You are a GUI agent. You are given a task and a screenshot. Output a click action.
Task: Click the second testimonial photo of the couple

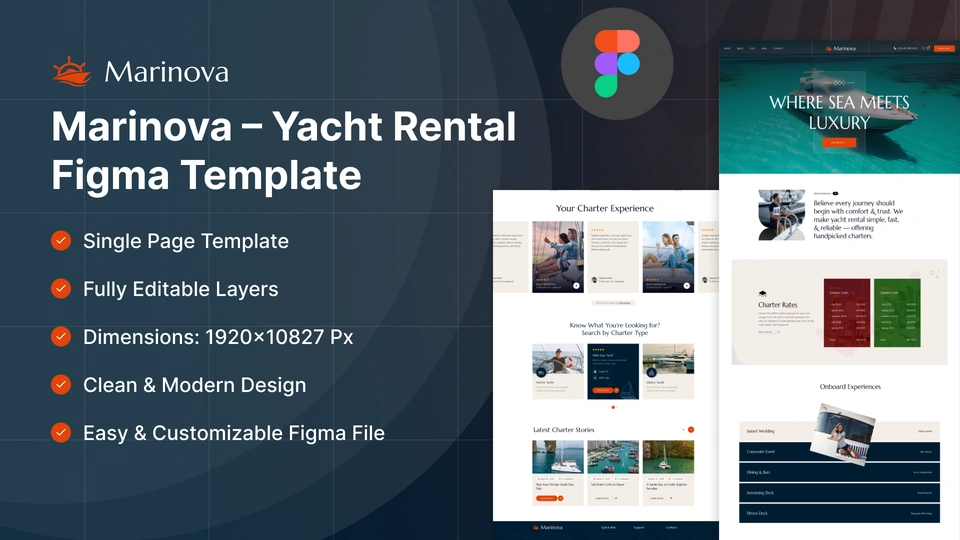click(668, 257)
